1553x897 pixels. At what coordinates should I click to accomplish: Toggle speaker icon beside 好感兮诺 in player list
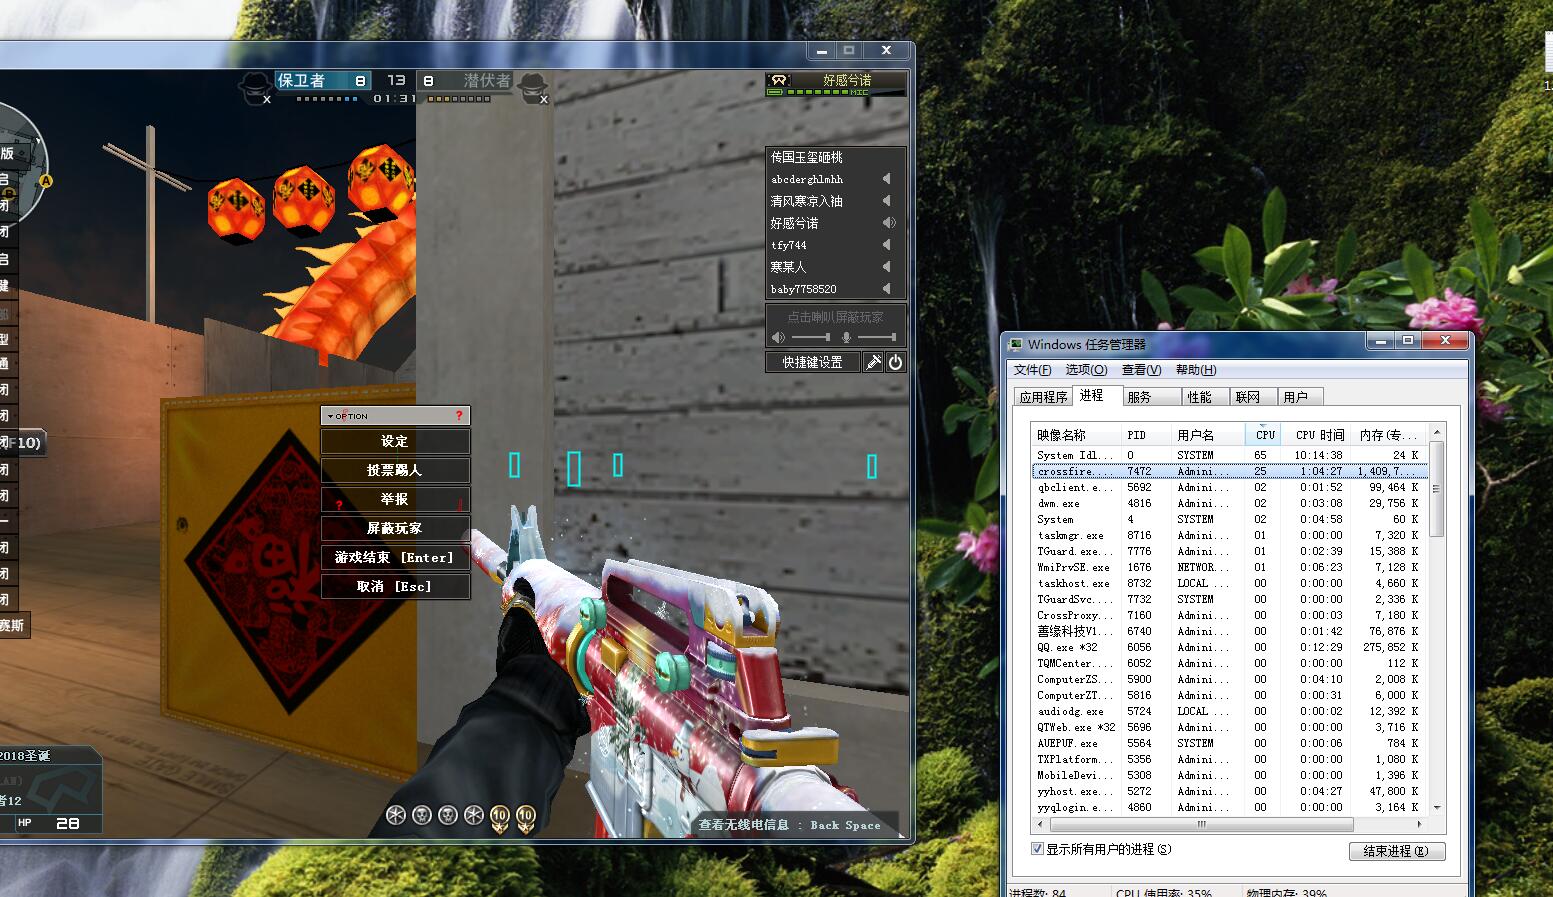tap(887, 223)
